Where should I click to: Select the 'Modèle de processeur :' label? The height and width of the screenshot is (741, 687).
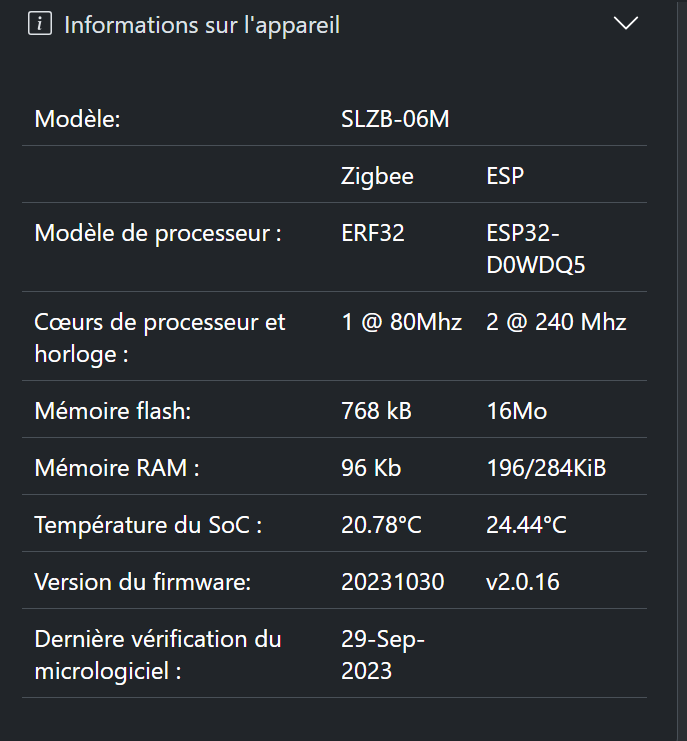[158, 233]
